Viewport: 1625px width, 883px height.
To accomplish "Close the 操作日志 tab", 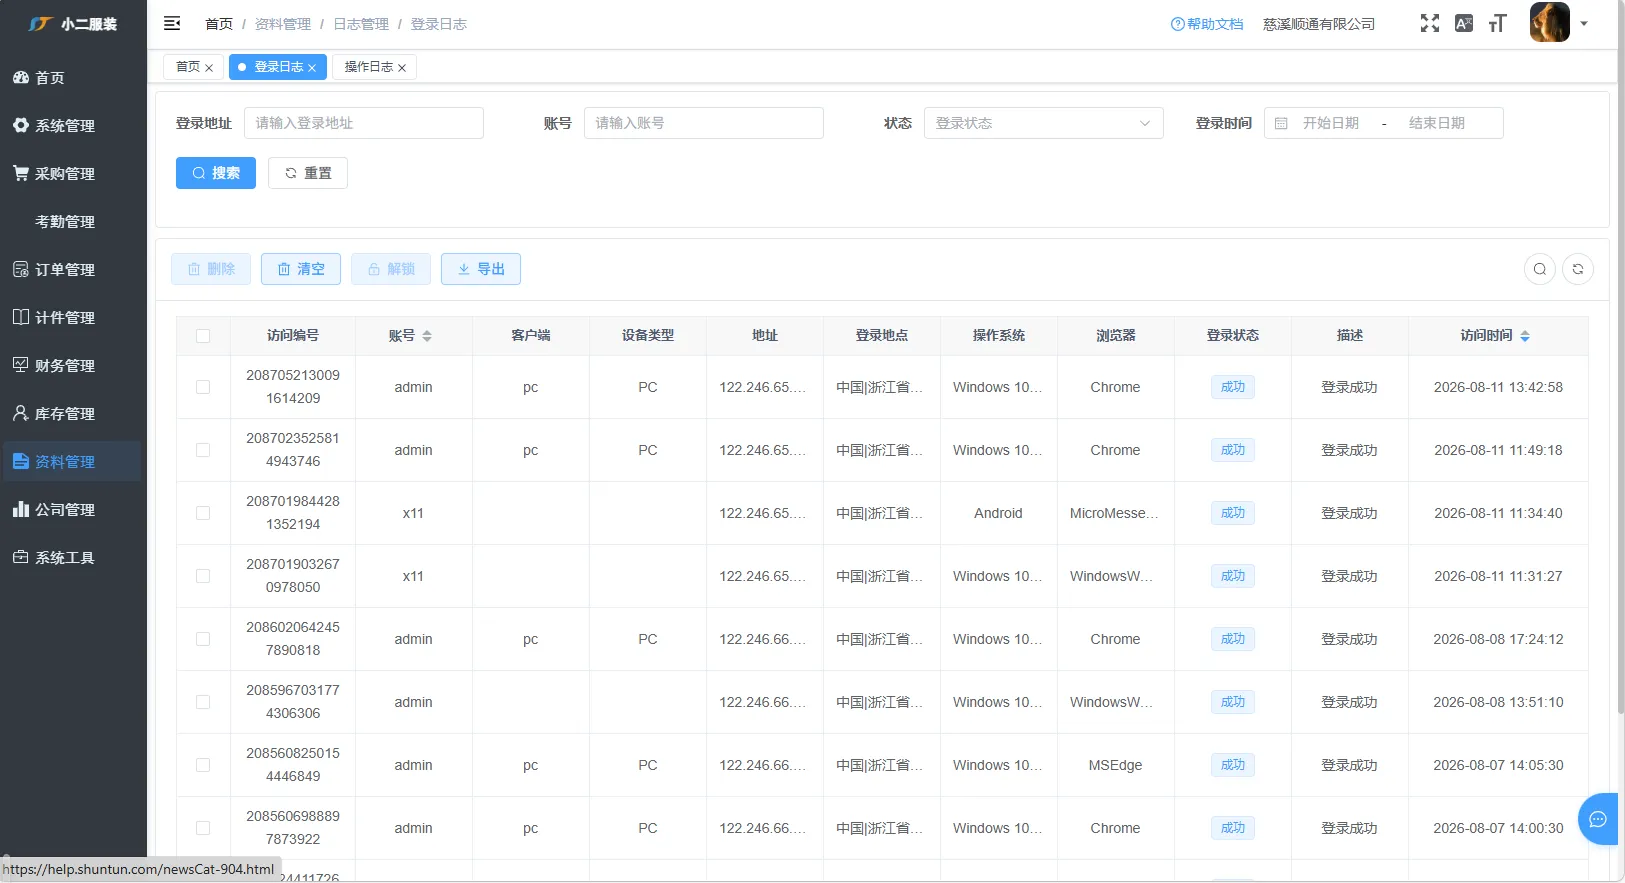I will (x=402, y=68).
